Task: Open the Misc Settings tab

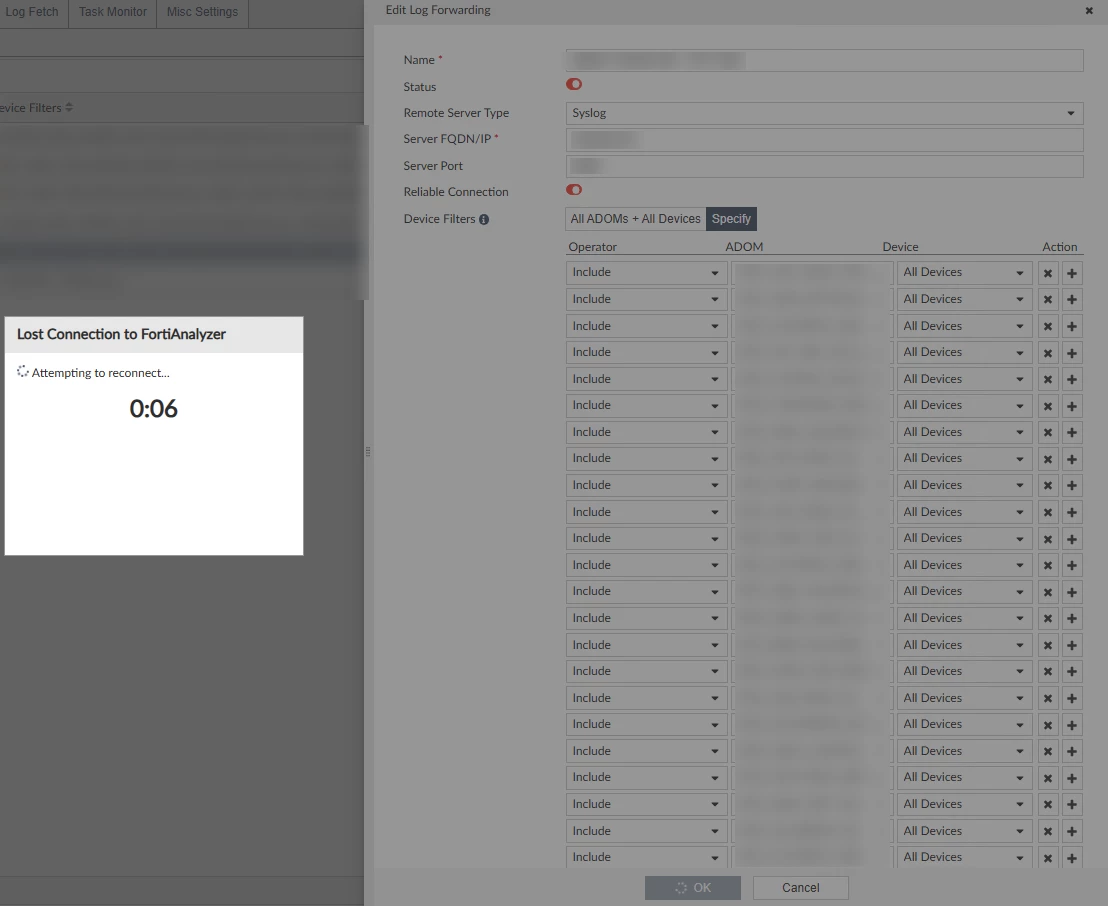Action: pos(202,12)
